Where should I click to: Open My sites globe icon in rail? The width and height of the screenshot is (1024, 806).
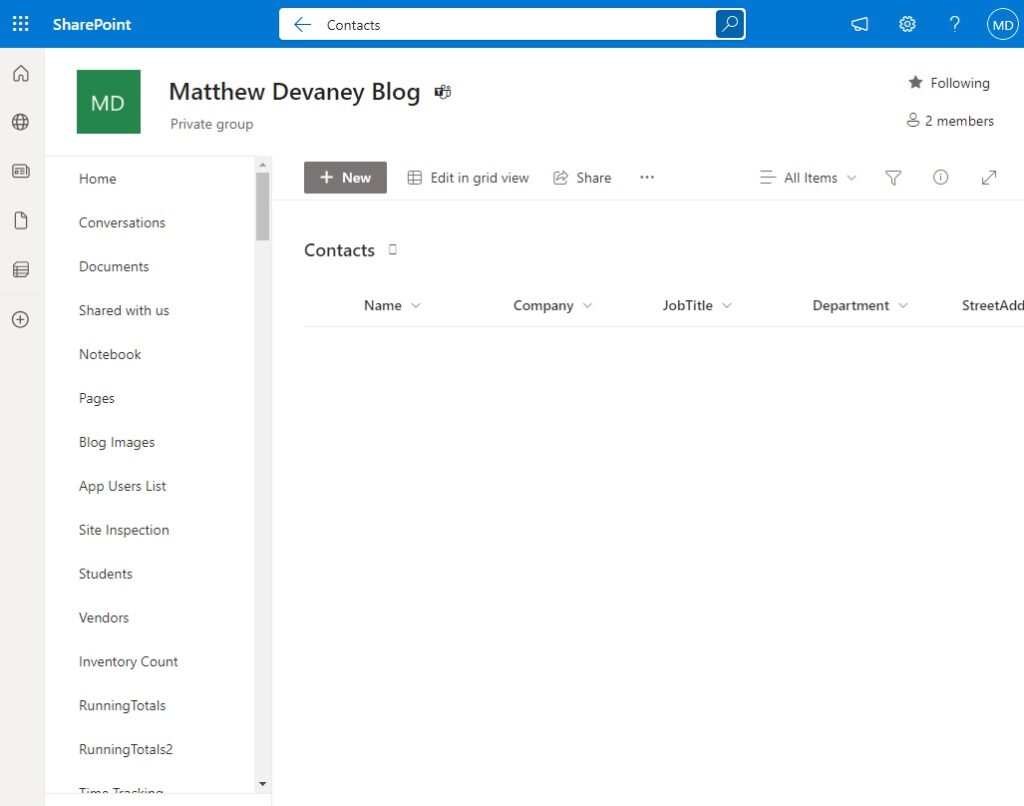point(21,122)
